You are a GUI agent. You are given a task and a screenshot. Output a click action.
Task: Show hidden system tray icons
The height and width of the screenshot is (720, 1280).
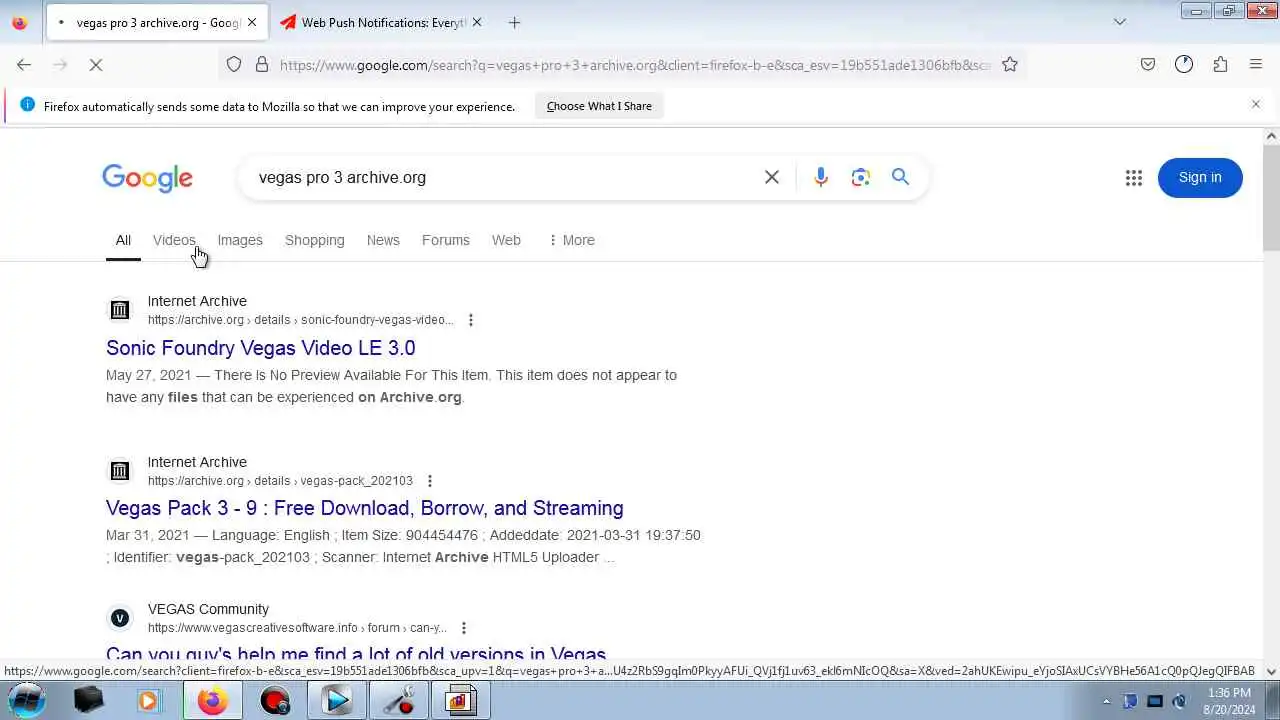1106,701
